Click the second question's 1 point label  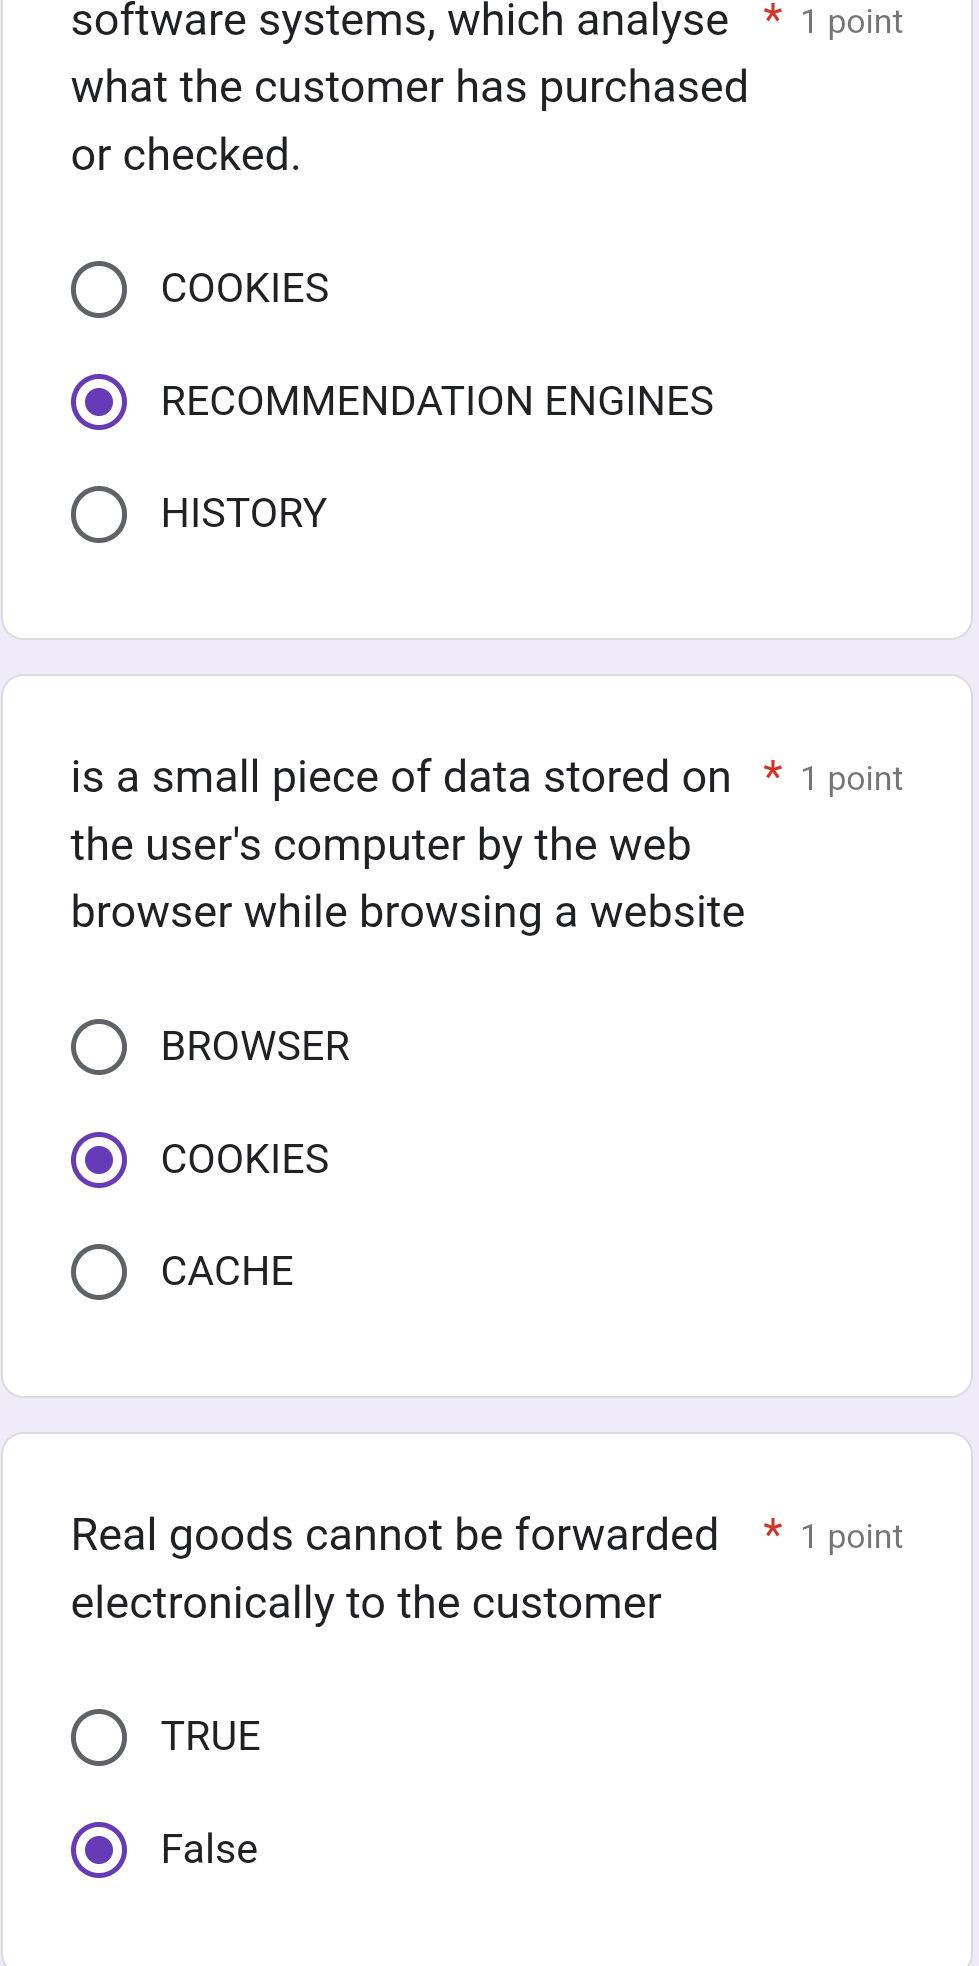851,778
